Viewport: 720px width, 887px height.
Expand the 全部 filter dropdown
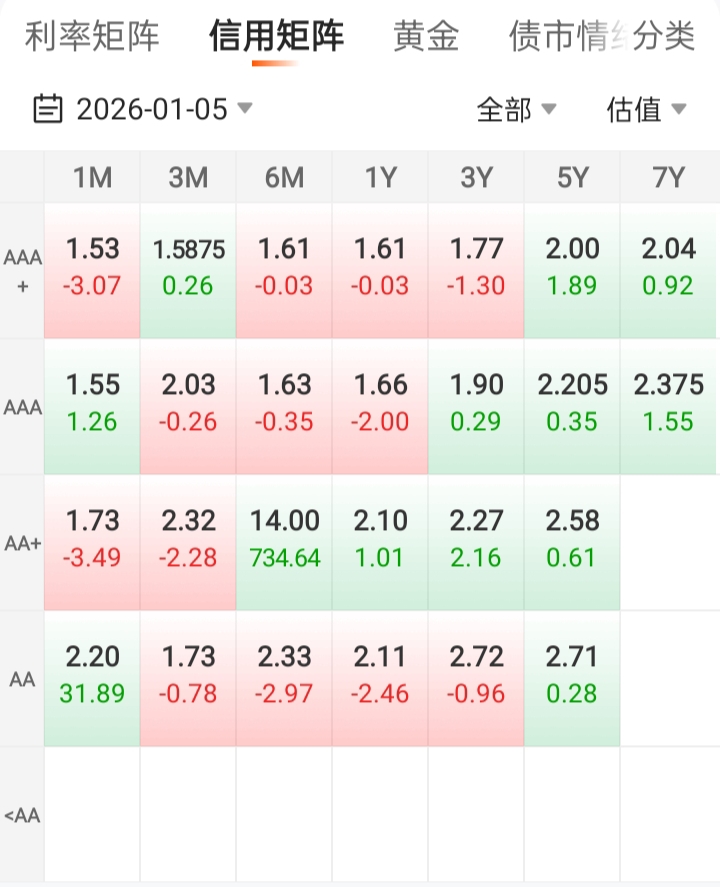516,109
